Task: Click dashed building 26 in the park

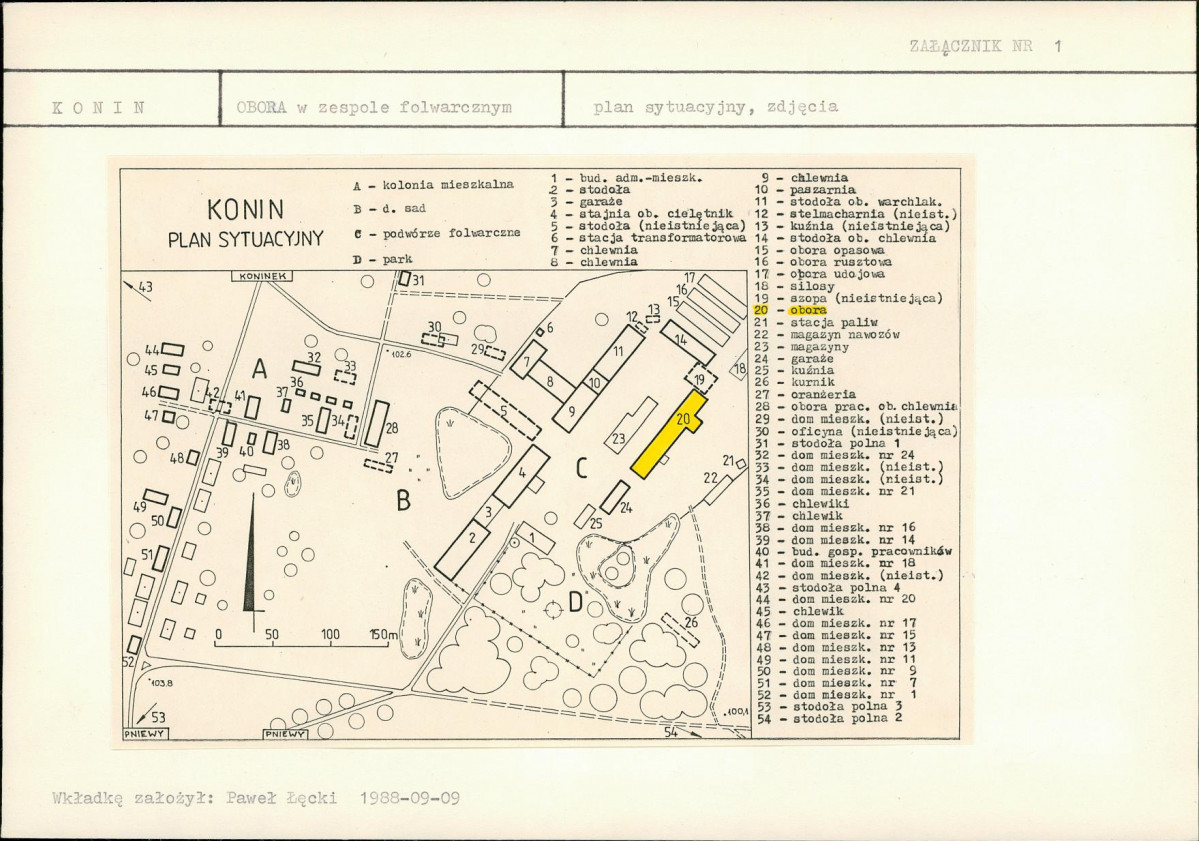Action: pyautogui.click(x=681, y=630)
